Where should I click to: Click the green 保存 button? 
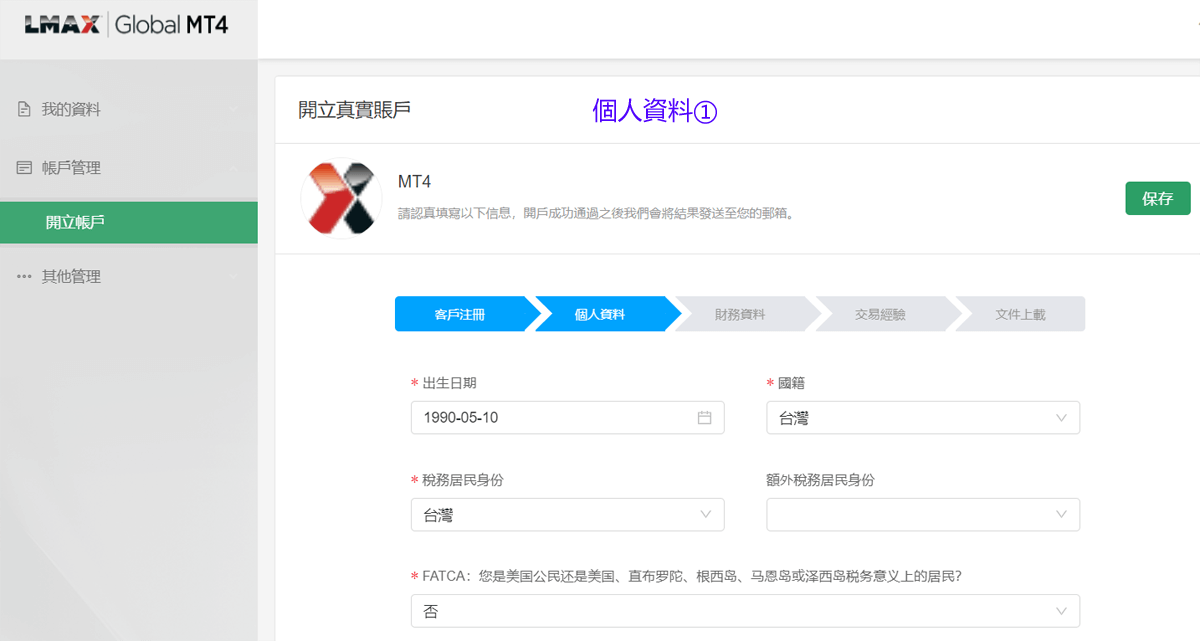tap(1157, 198)
